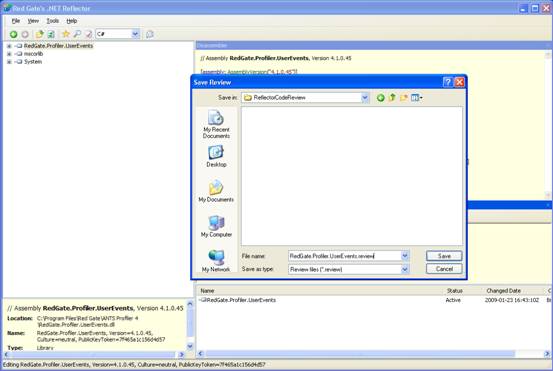Go to Desktop in the places bar

(216, 156)
